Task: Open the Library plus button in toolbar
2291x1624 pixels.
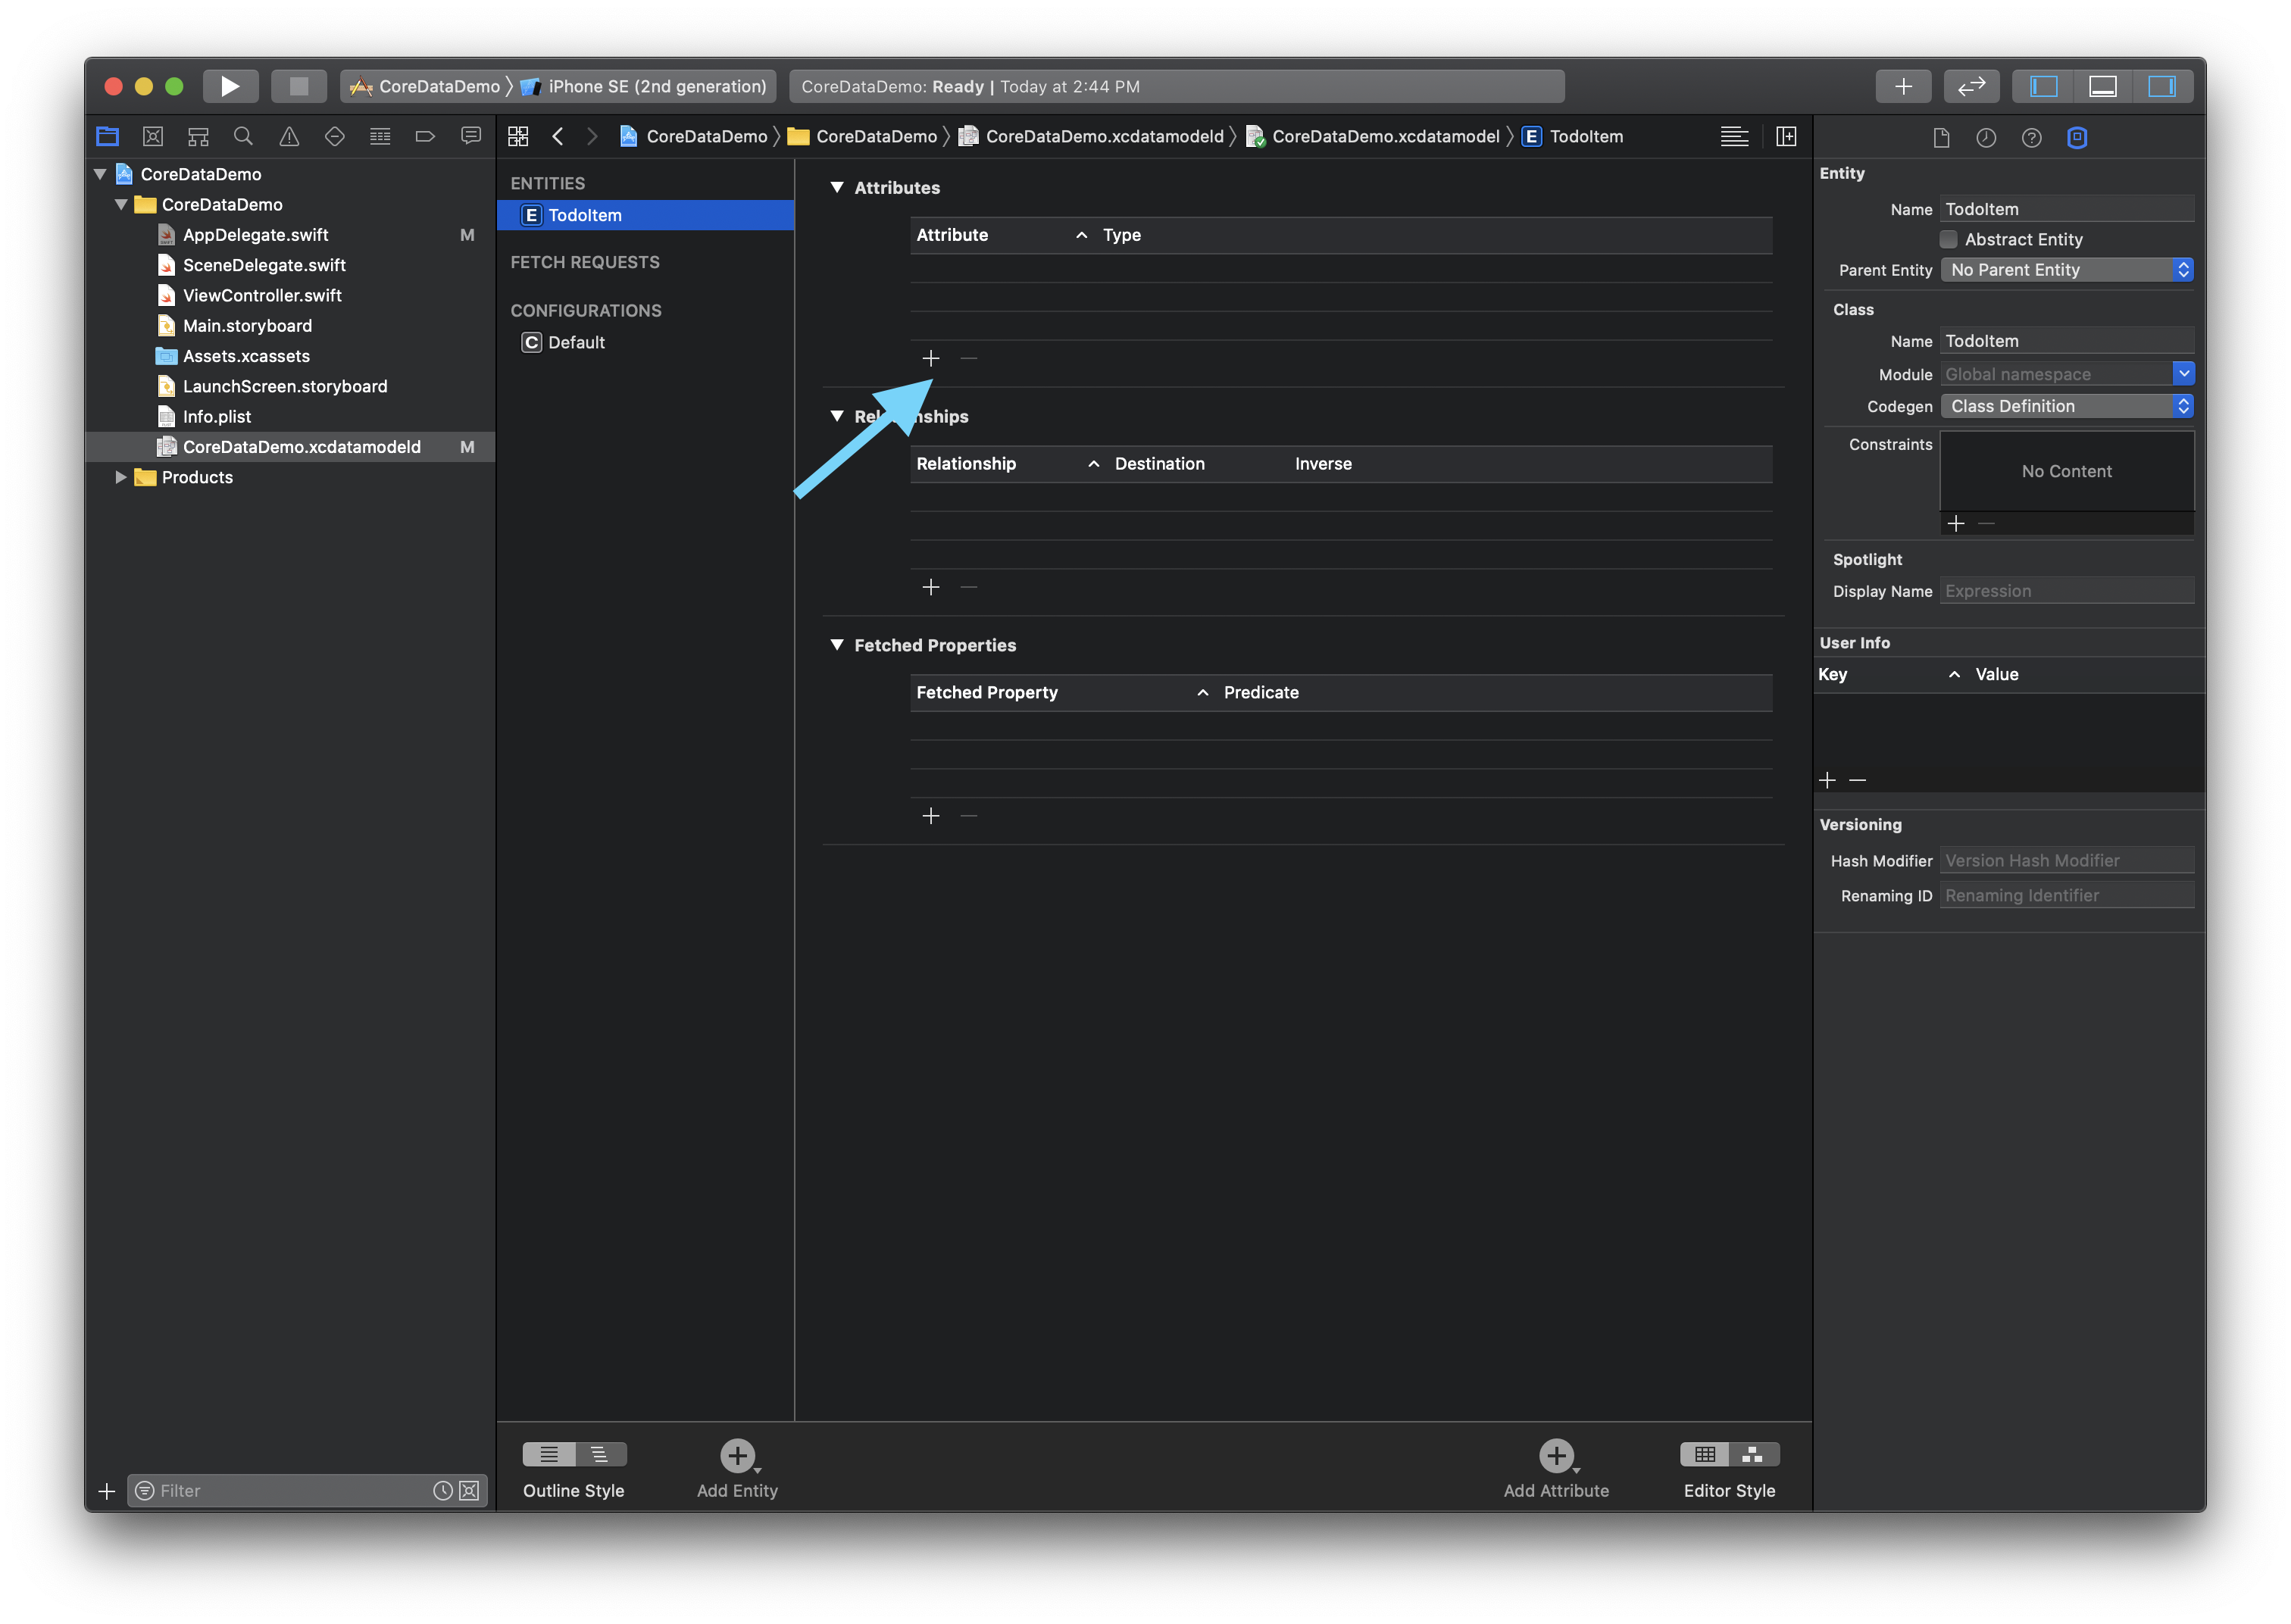Action: [1903, 86]
